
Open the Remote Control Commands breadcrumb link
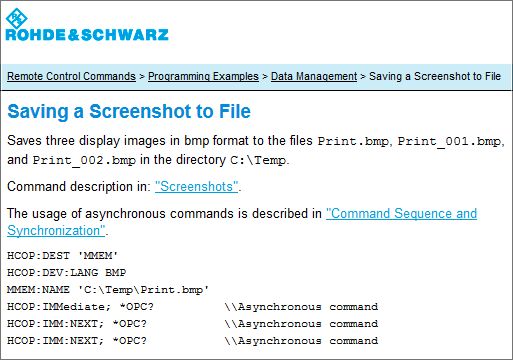click(71, 76)
